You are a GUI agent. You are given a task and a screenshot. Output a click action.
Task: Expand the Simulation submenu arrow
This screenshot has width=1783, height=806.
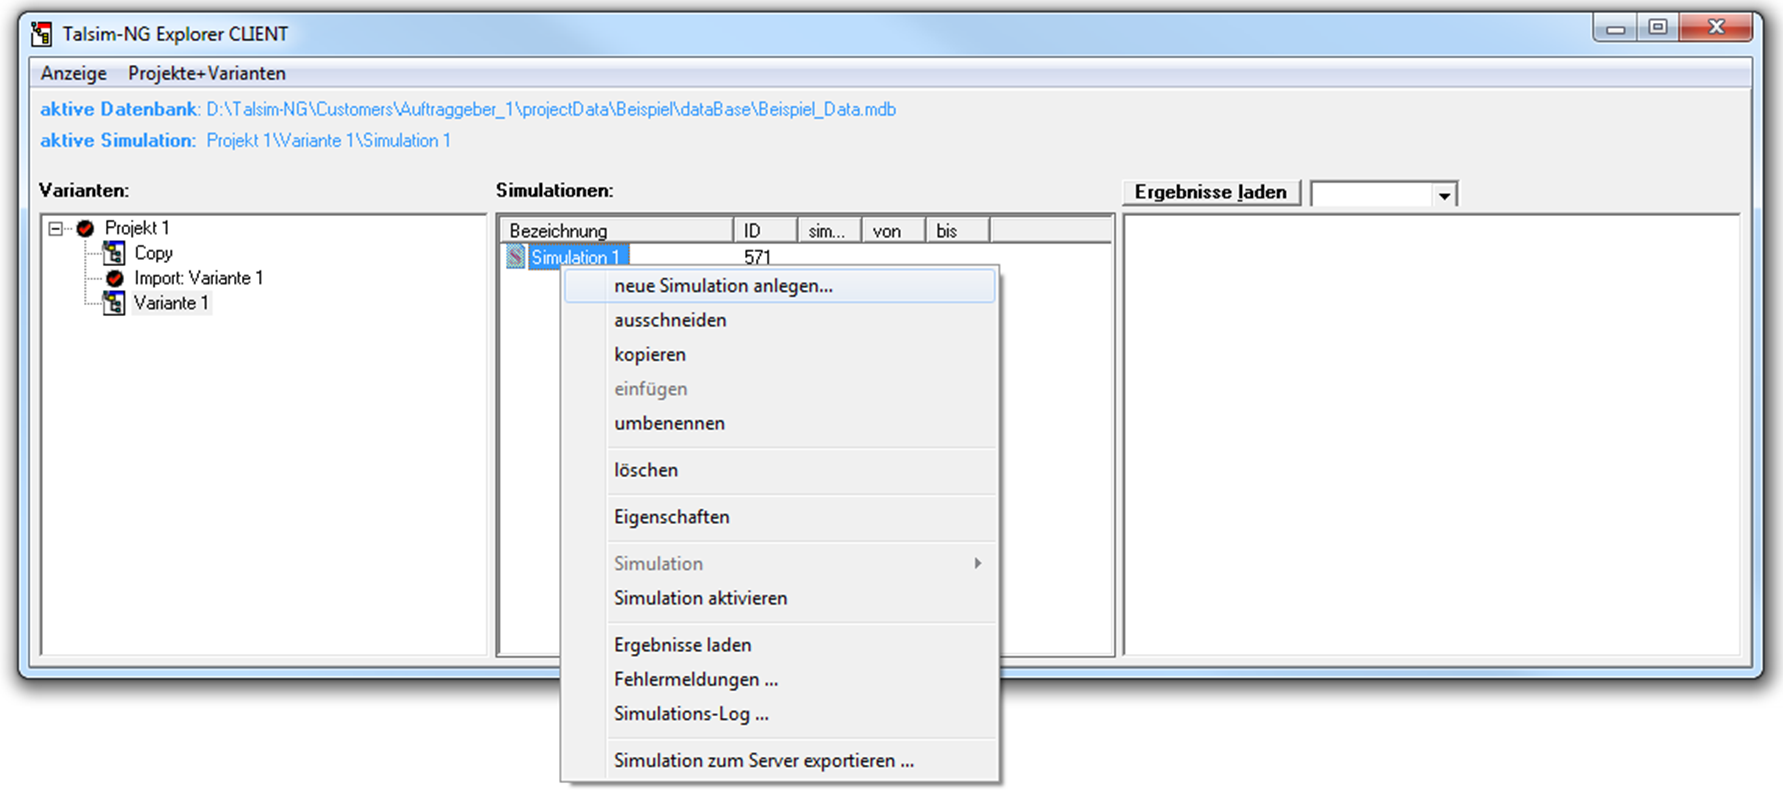tap(977, 563)
